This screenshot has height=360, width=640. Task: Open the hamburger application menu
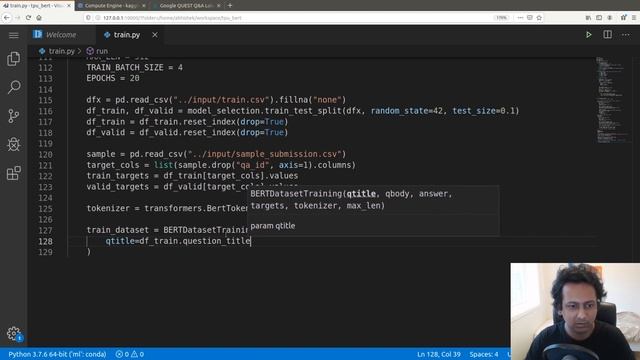(x=13, y=35)
